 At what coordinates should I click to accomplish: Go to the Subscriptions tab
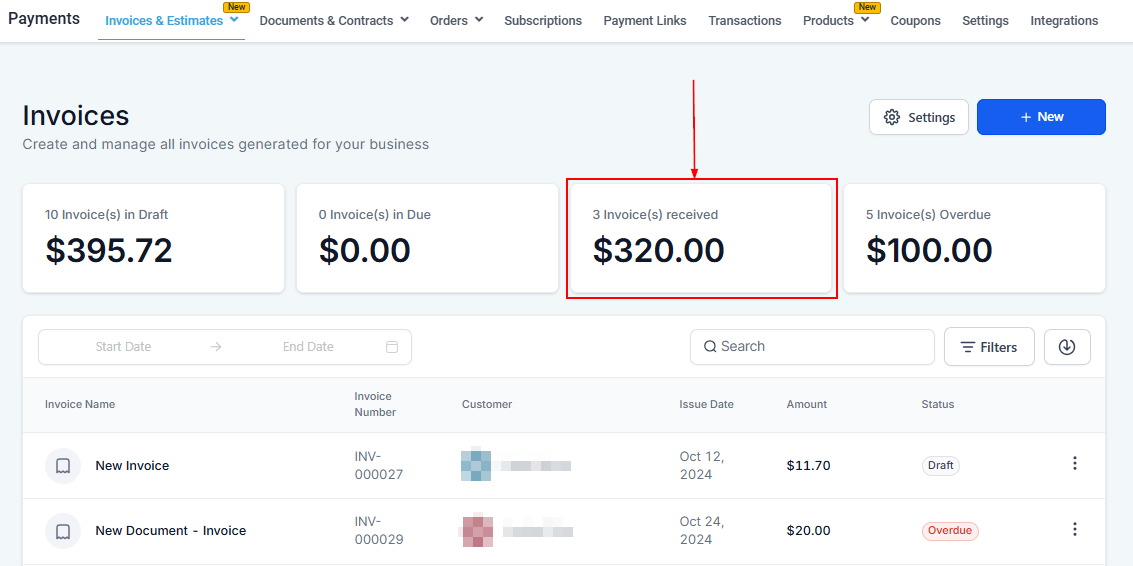pyautogui.click(x=543, y=21)
